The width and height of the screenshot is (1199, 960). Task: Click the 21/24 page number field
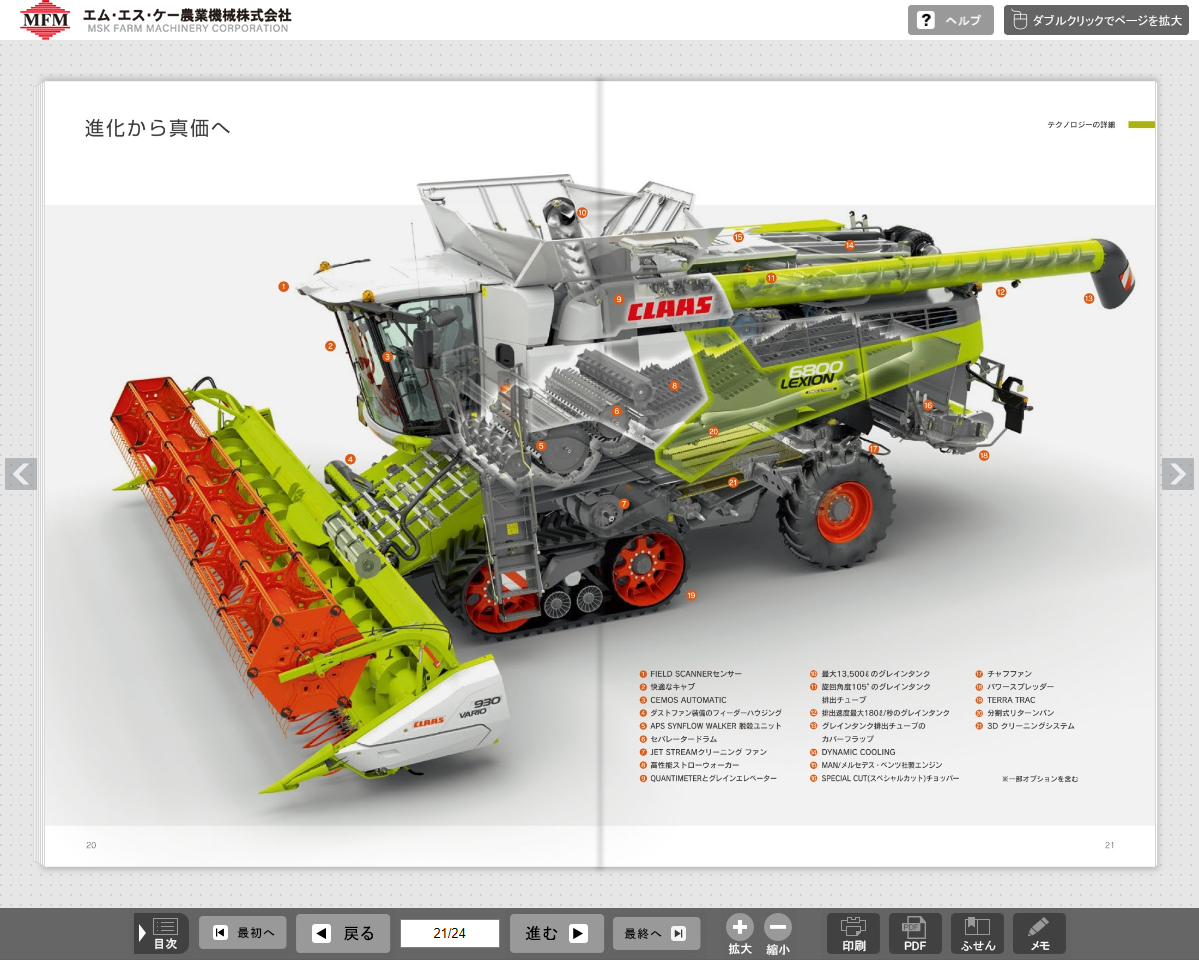(450, 933)
